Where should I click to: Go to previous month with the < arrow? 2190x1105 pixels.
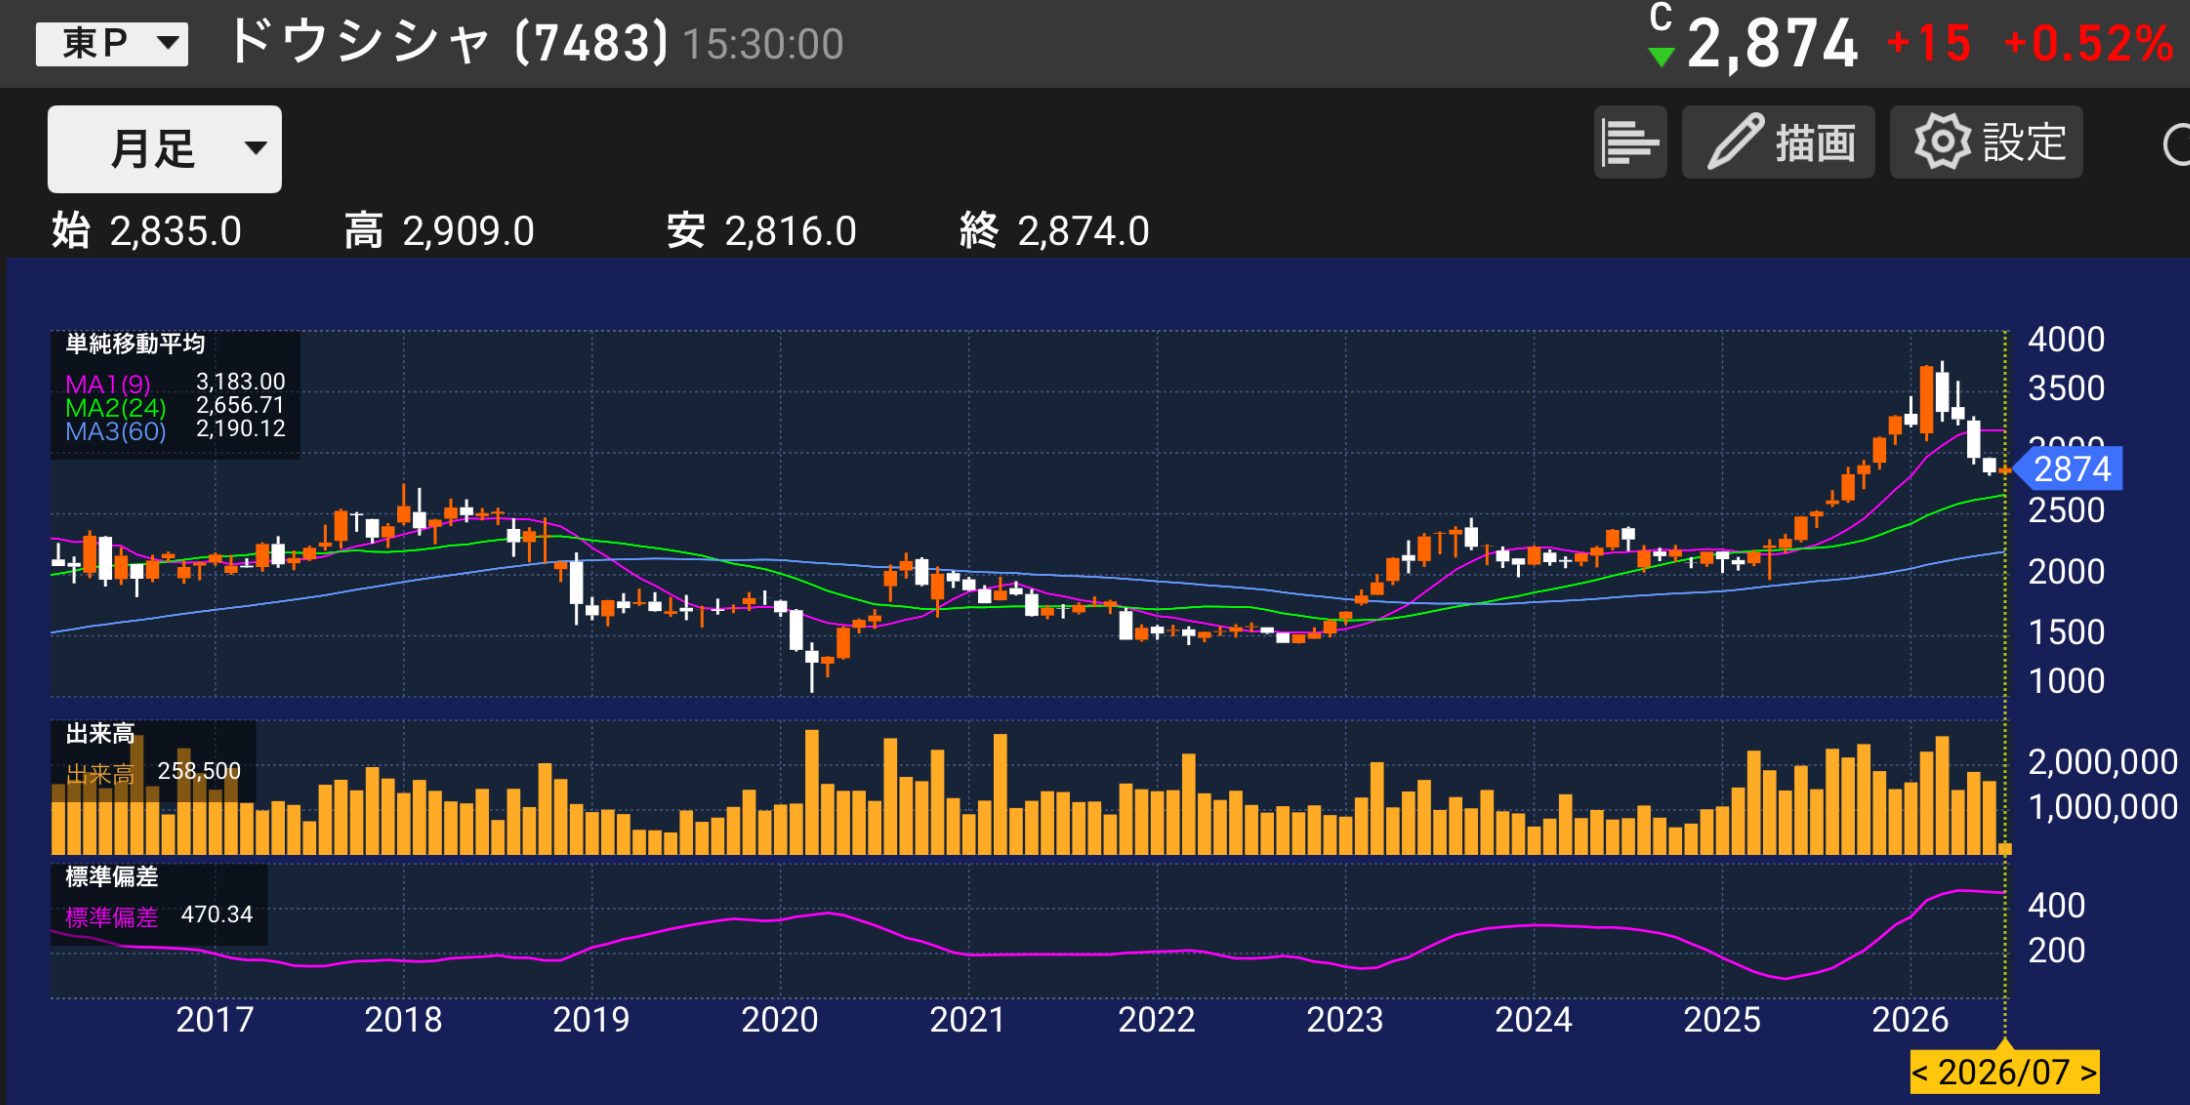coord(1920,1073)
